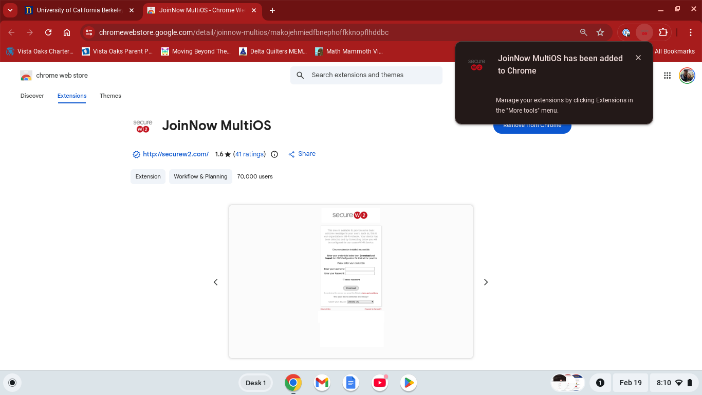This screenshot has height=395, width=702.
Task: Open the extensions puzzle icon menu
Action: 663,32
